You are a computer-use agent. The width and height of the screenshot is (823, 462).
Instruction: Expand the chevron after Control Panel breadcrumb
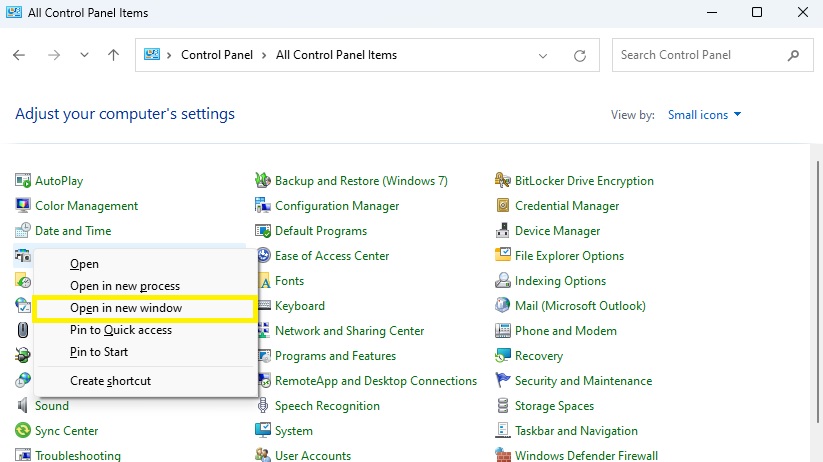pos(264,55)
